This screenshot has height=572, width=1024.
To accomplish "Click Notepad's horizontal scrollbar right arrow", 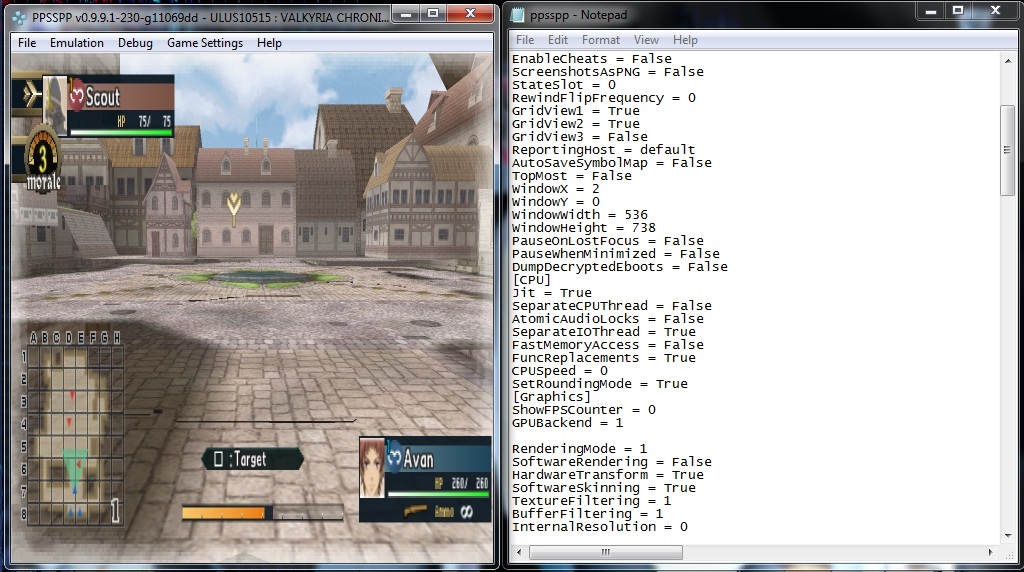I will click(x=991, y=552).
